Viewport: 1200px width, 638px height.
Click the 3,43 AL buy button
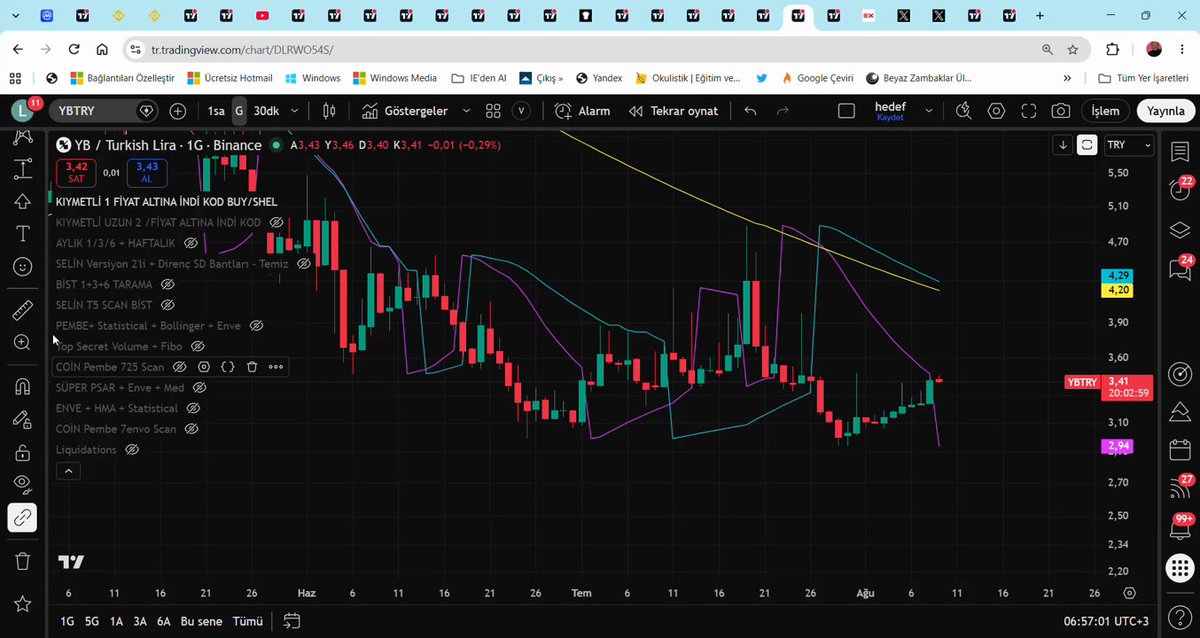point(147,172)
